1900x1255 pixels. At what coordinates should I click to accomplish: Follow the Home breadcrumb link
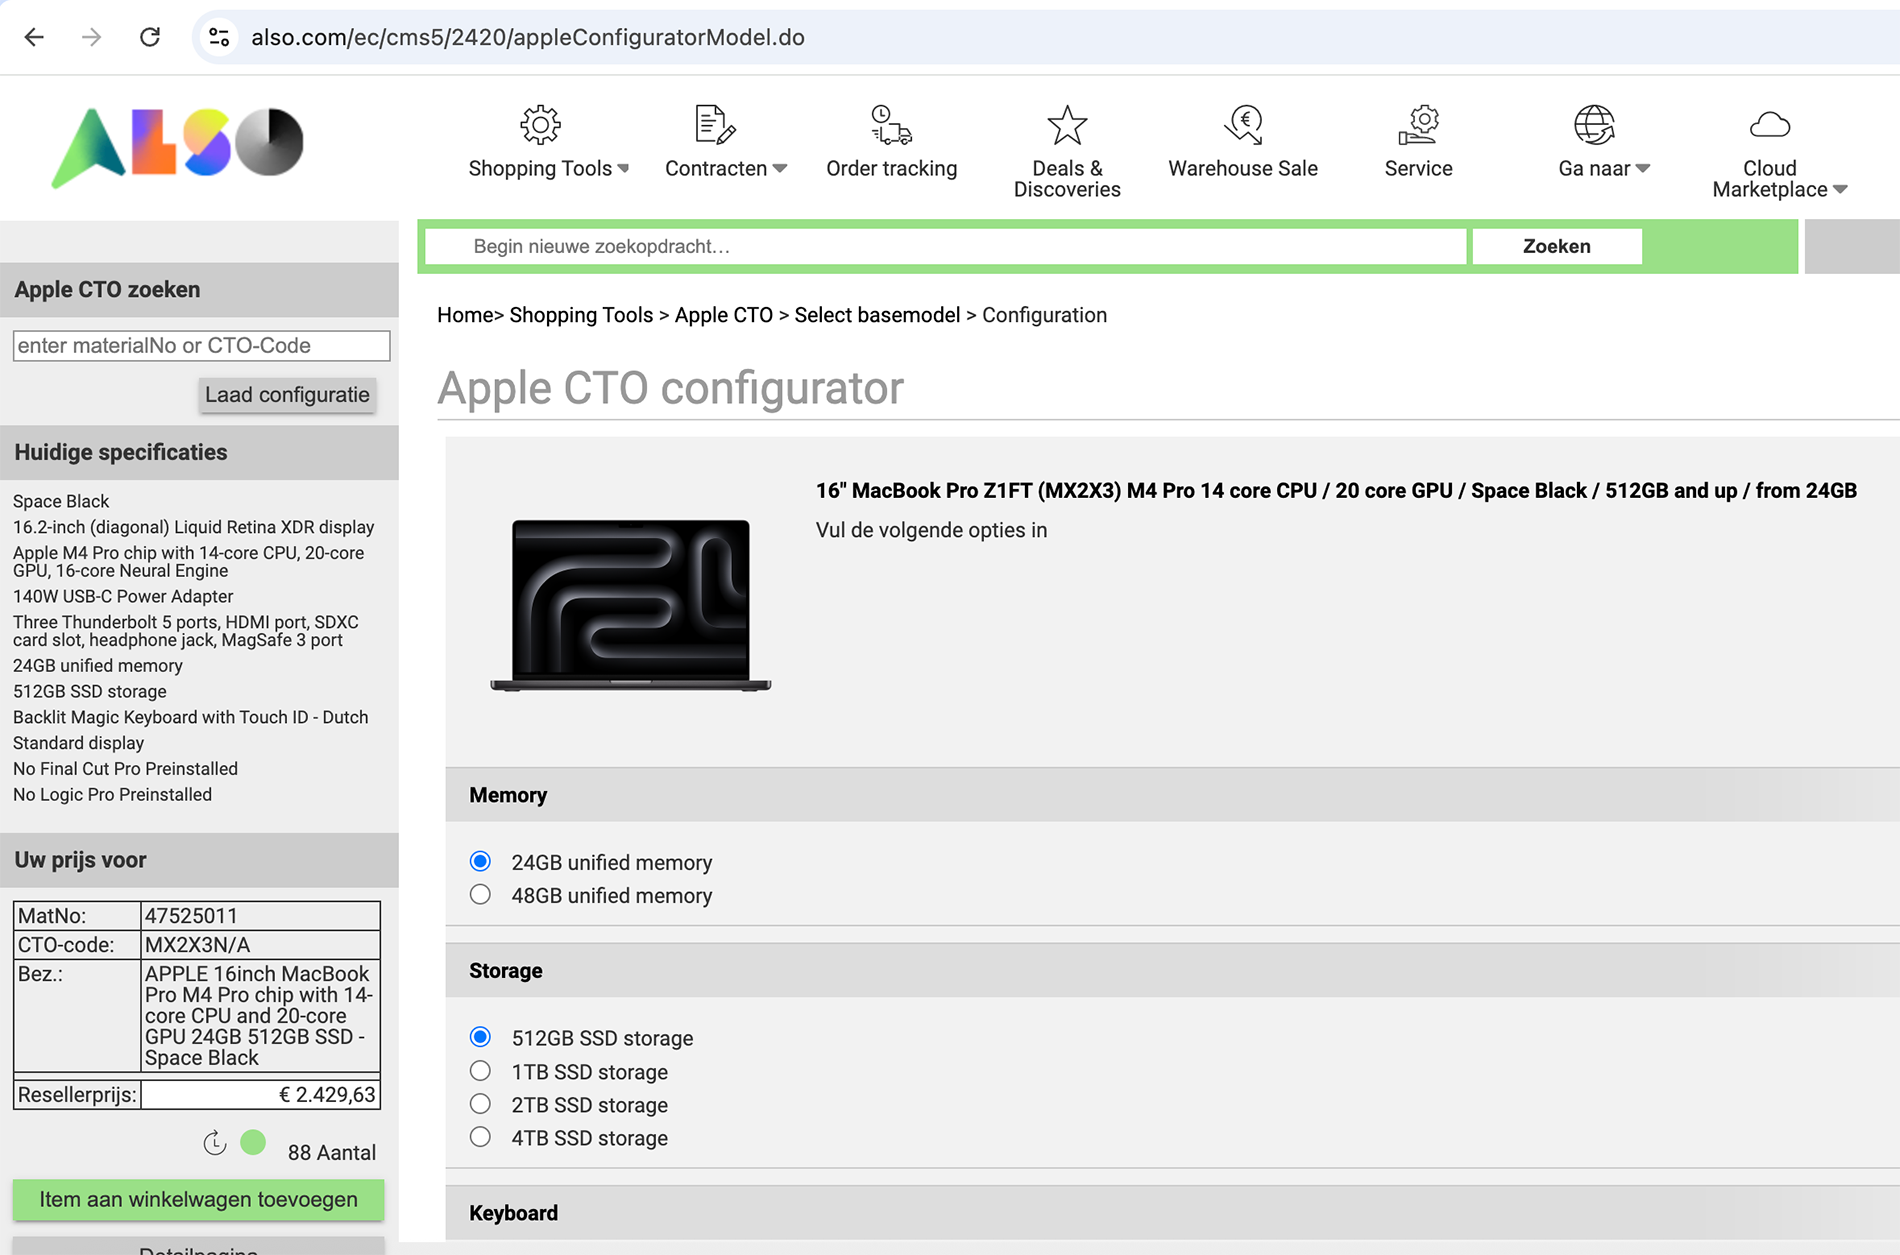[465, 315]
